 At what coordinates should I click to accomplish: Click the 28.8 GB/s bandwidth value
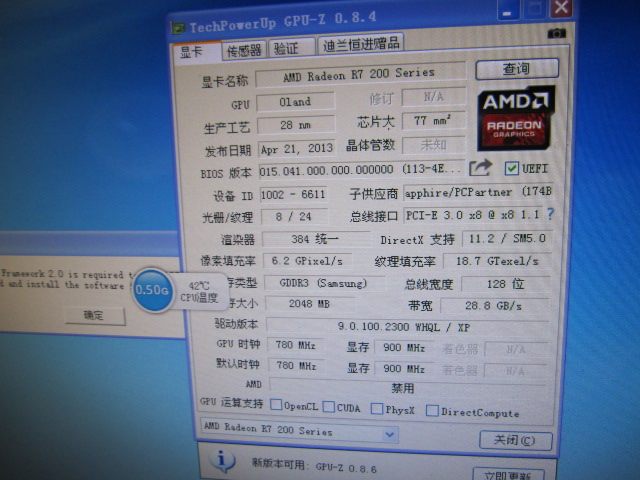point(494,305)
